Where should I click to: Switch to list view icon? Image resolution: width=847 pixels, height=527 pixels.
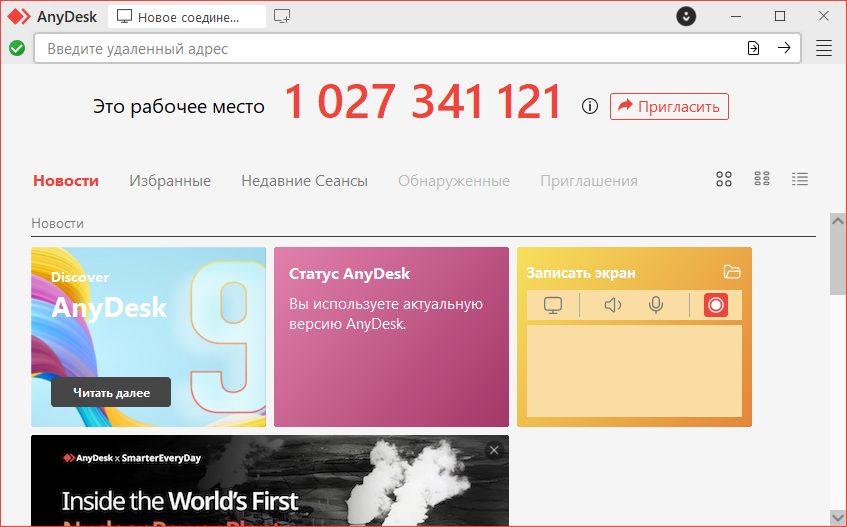[800, 179]
